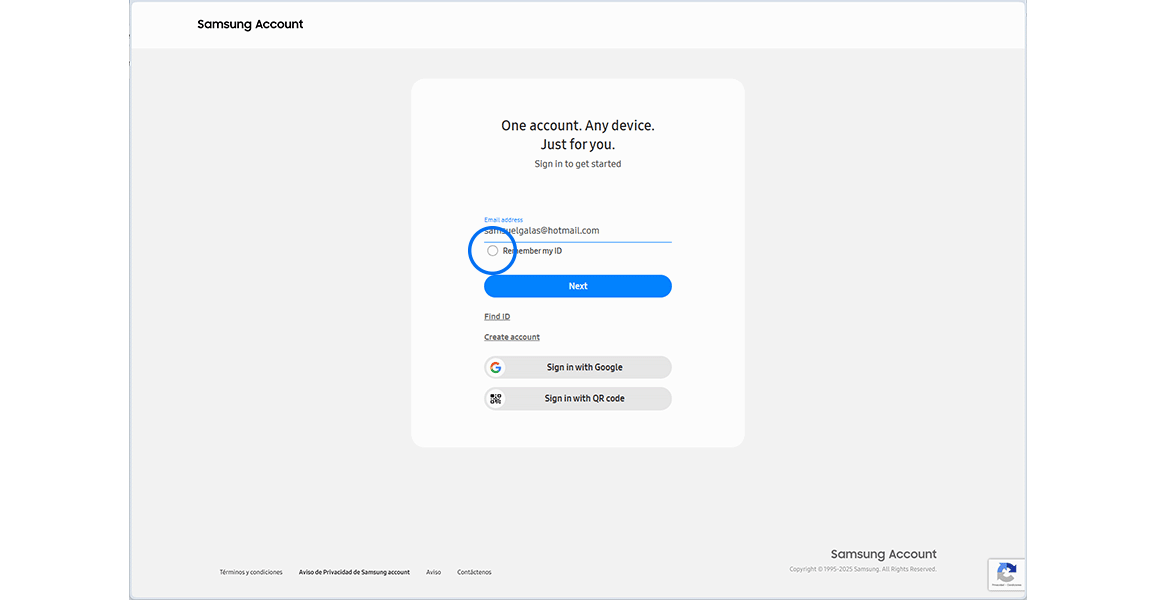Open Aviso de Privacidad de Samsung account
This screenshot has height=600, width=1156.
pyautogui.click(x=354, y=571)
